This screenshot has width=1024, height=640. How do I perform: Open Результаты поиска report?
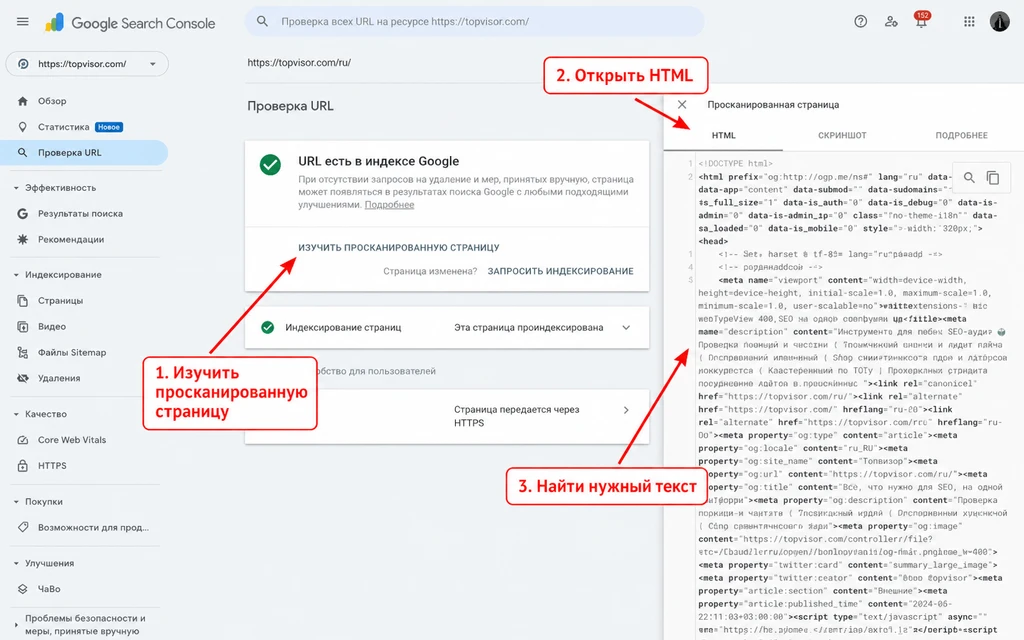[80, 214]
